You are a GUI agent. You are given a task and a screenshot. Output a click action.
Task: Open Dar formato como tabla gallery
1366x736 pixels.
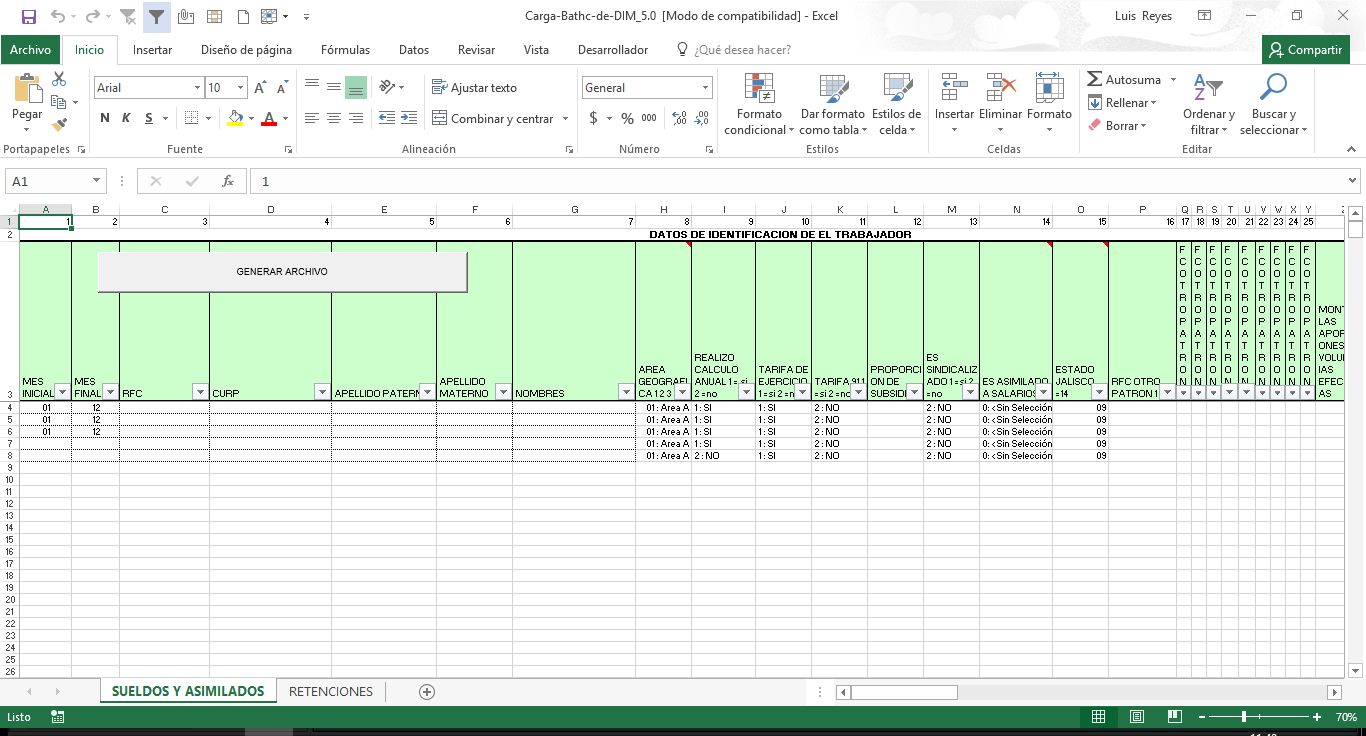[833, 104]
